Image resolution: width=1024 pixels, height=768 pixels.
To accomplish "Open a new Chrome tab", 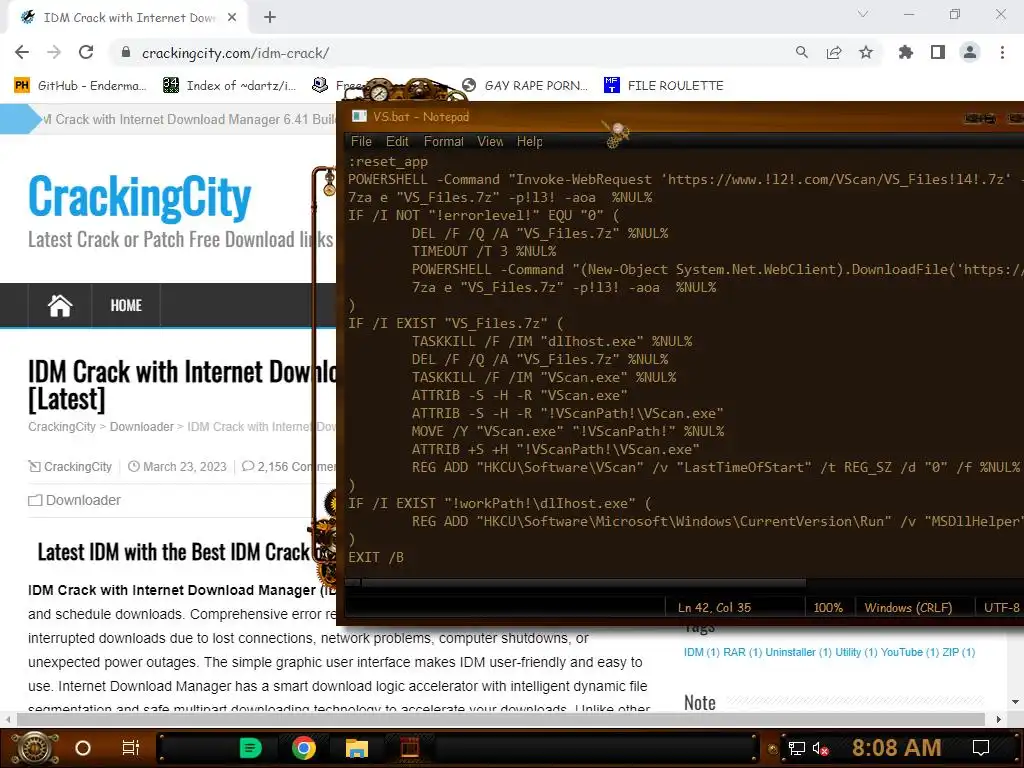I will point(270,18).
